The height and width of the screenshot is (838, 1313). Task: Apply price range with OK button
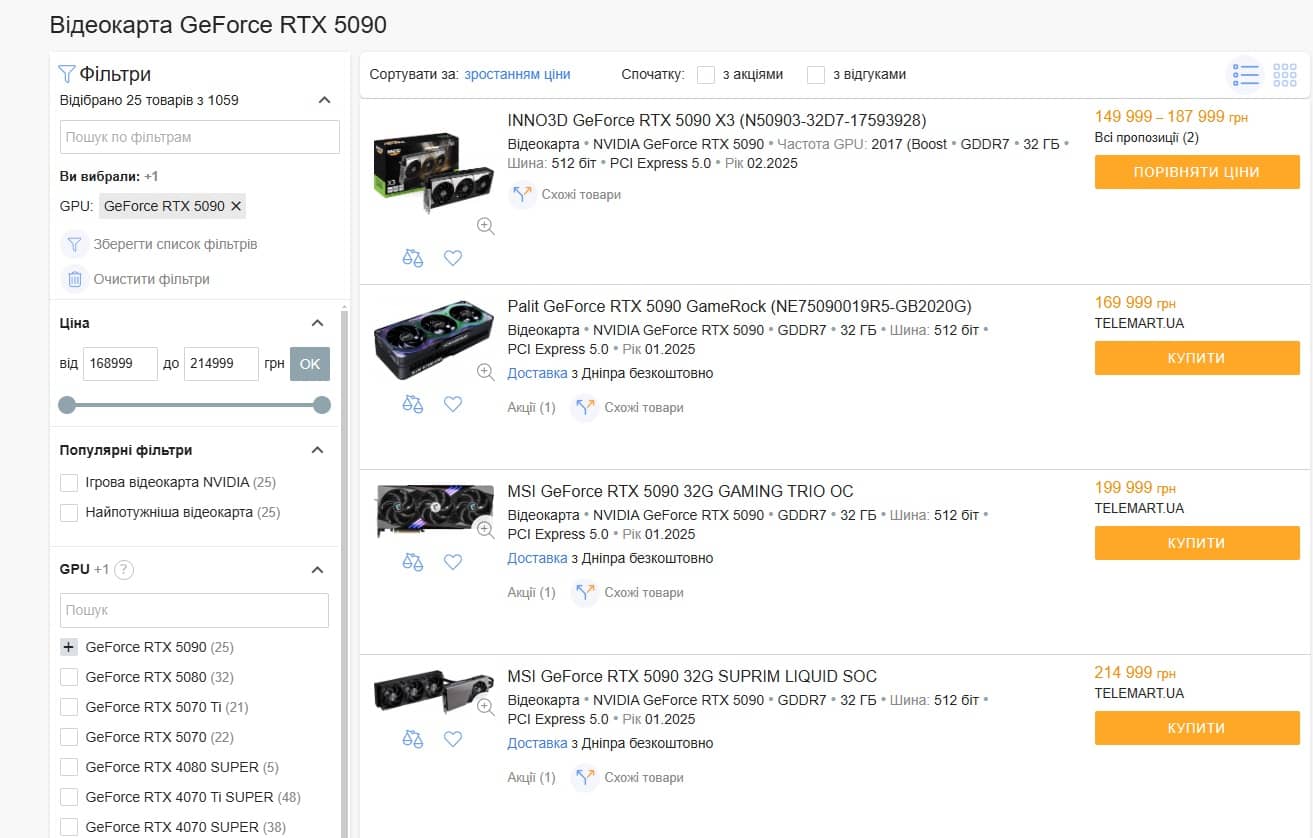[310, 364]
